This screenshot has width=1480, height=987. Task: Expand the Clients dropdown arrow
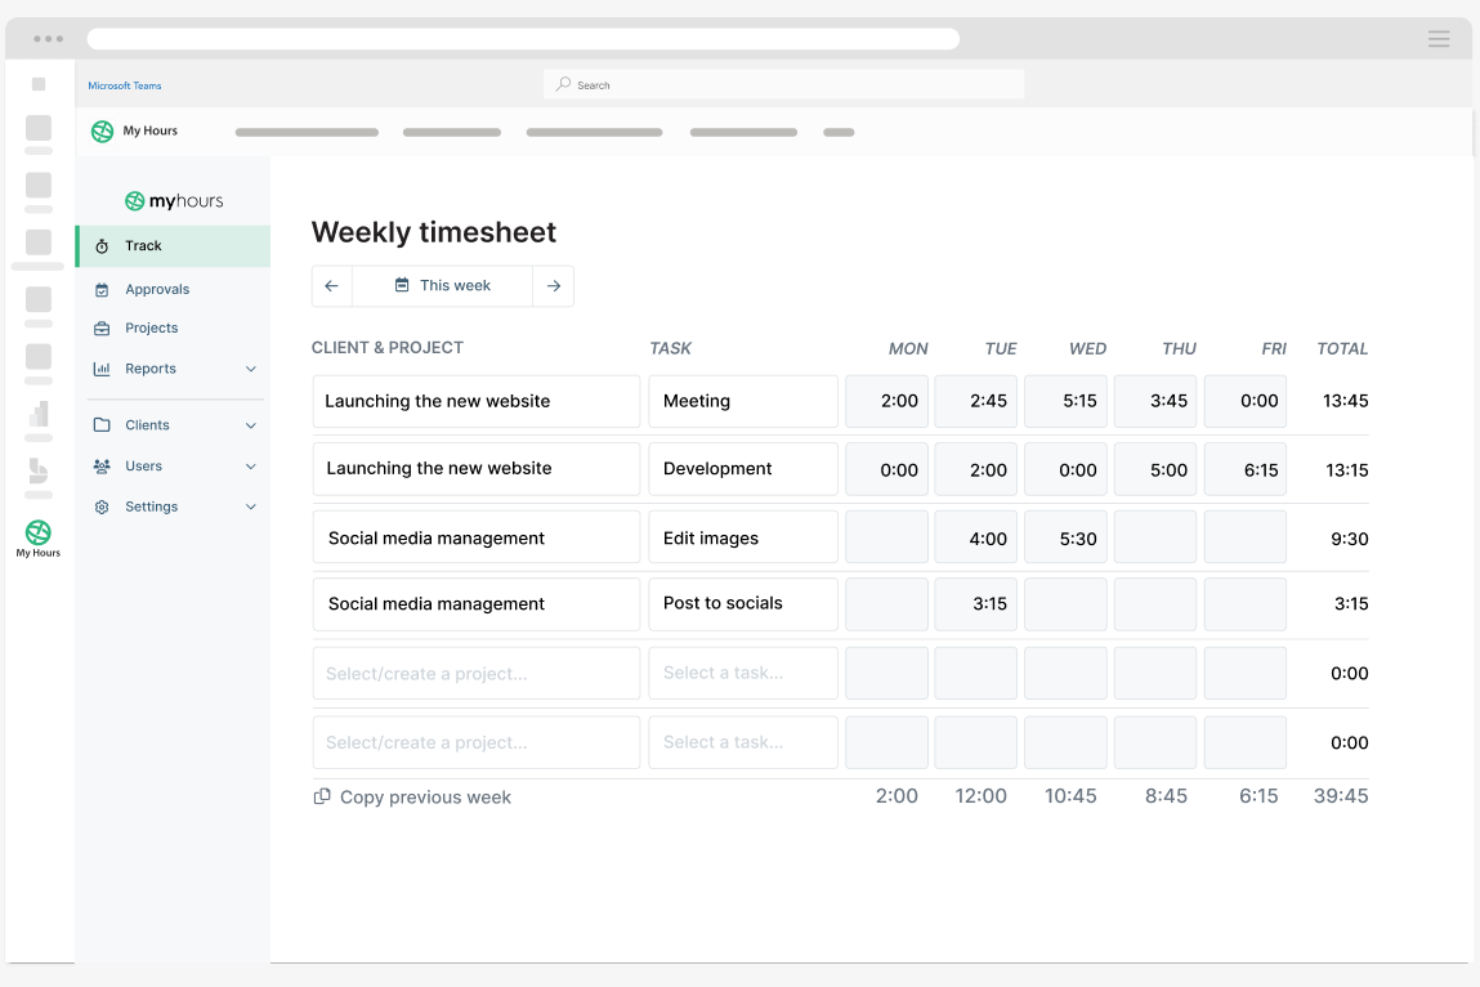[x=251, y=424]
